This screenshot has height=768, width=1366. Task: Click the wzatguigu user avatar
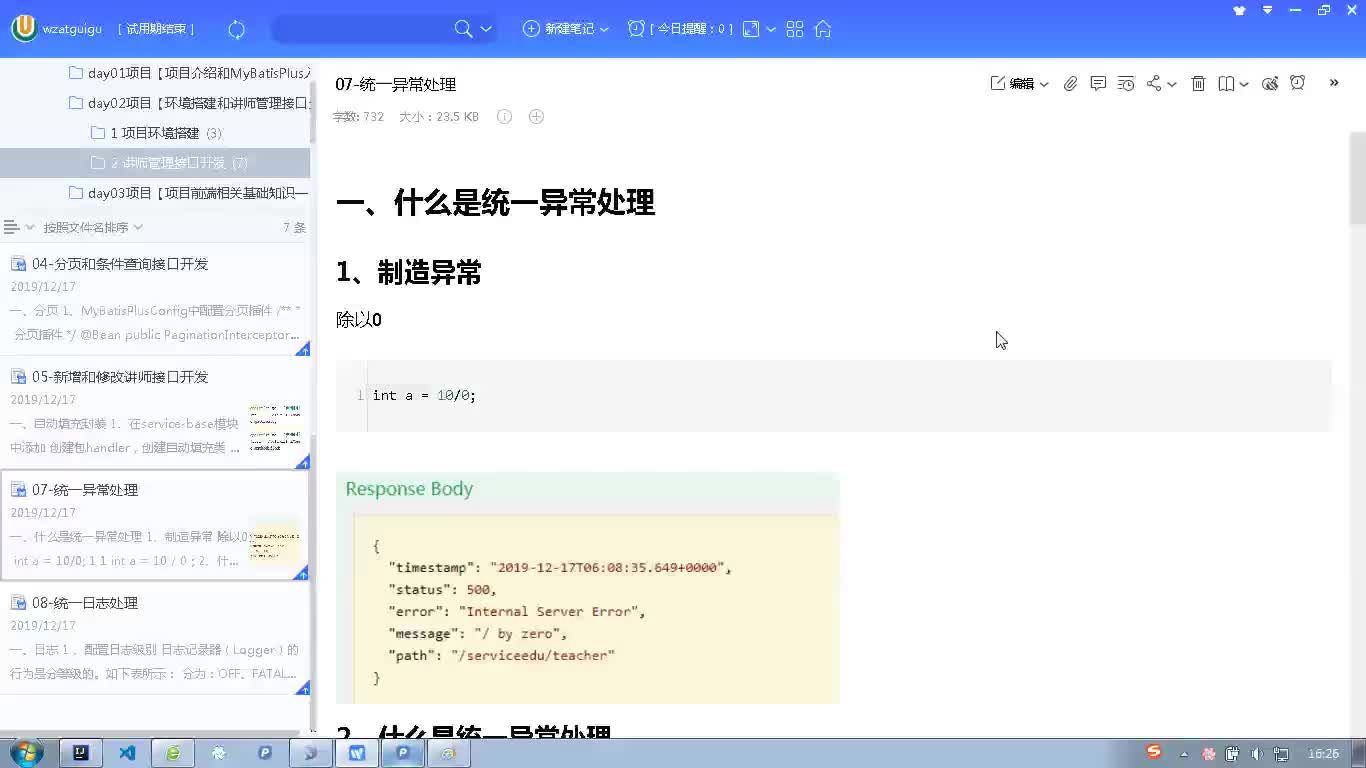[24, 29]
